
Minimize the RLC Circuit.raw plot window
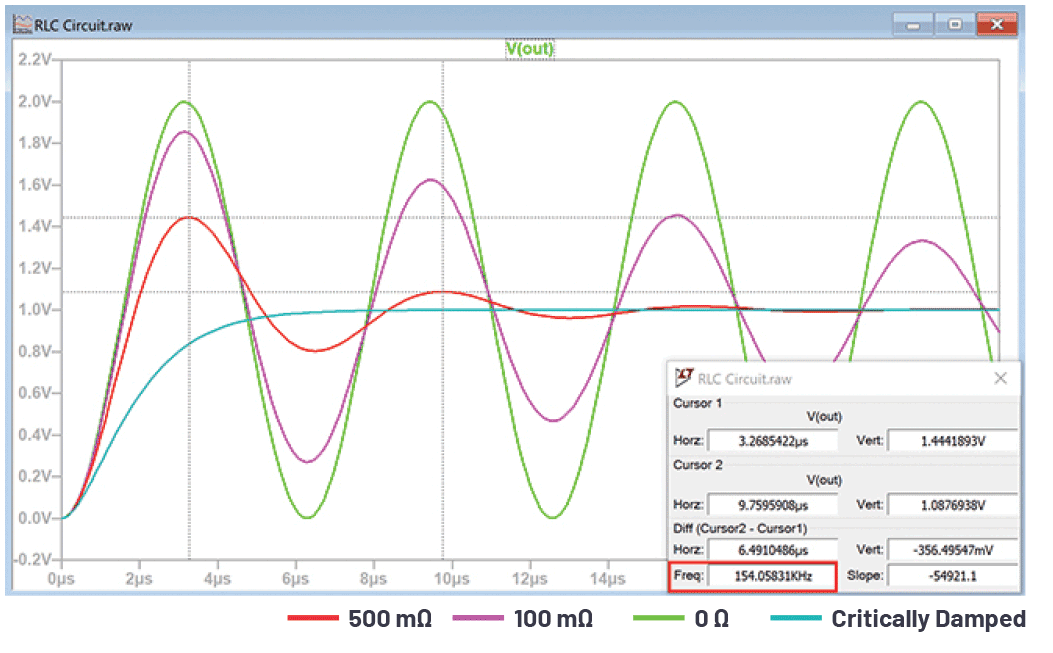[x=913, y=25]
